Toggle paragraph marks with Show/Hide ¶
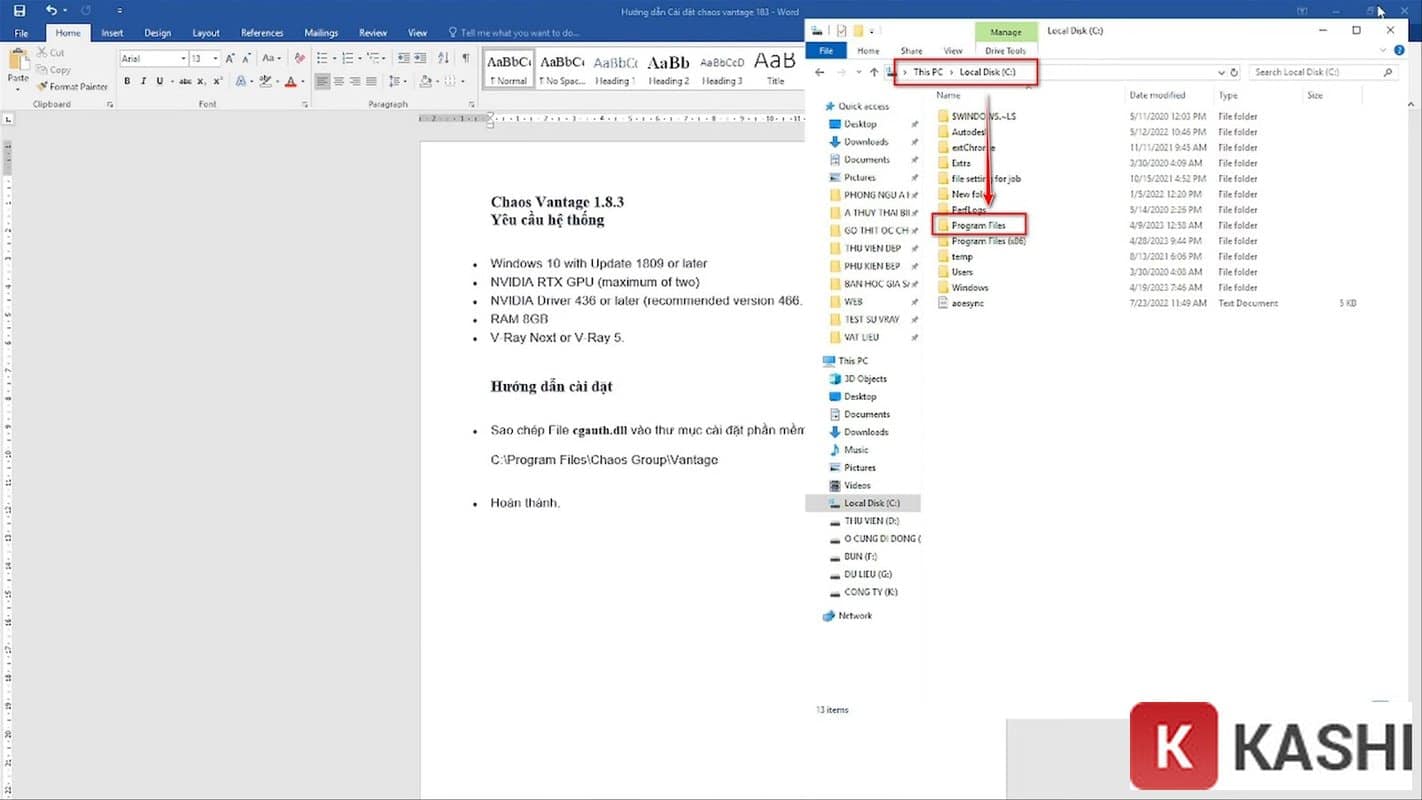 (x=465, y=59)
